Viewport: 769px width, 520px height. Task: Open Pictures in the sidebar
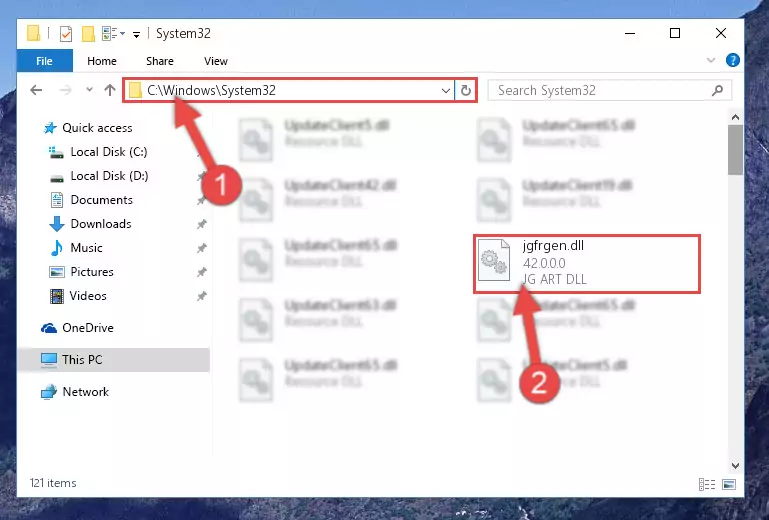tap(92, 272)
